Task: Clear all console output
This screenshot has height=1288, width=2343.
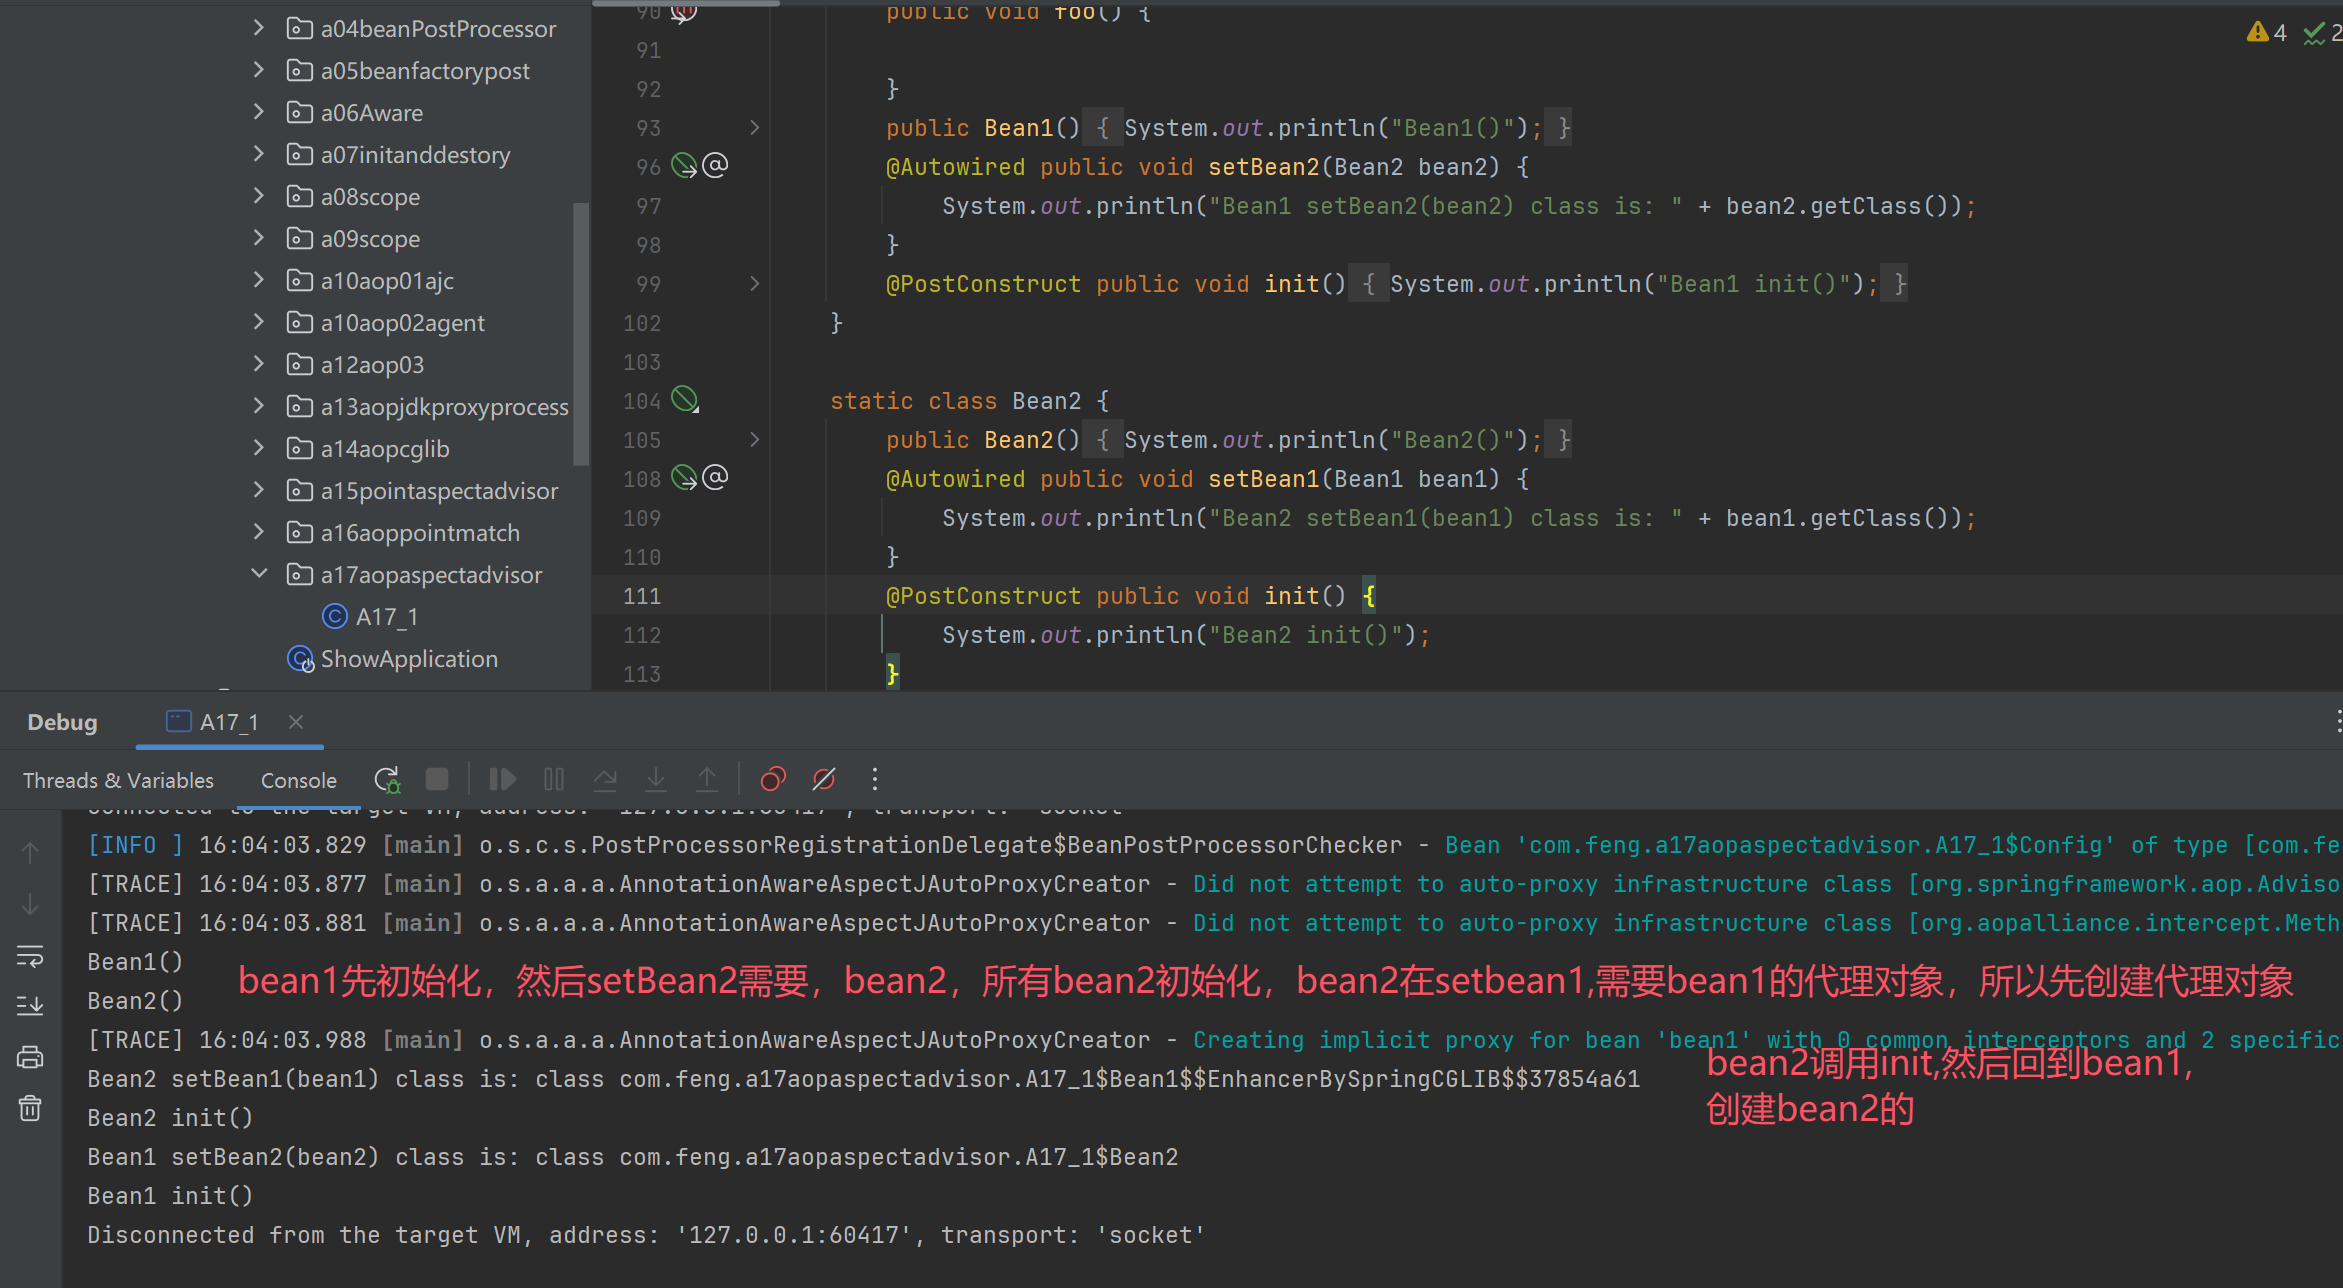Action: (x=30, y=1108)
